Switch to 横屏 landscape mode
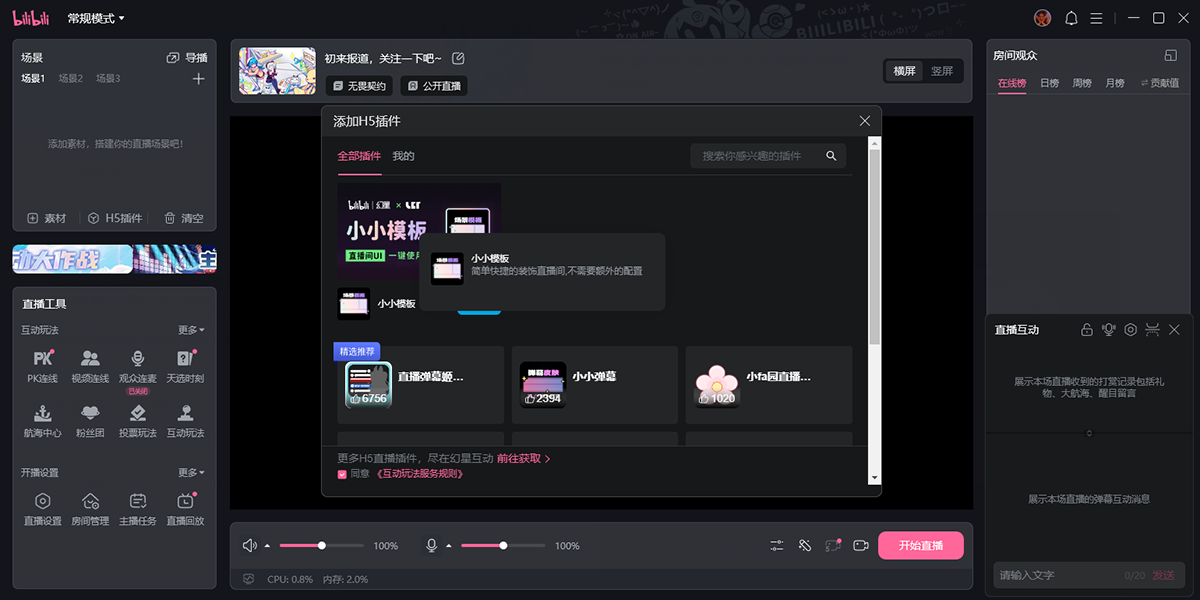The image size is (1200, 600). tap(904, 71)
